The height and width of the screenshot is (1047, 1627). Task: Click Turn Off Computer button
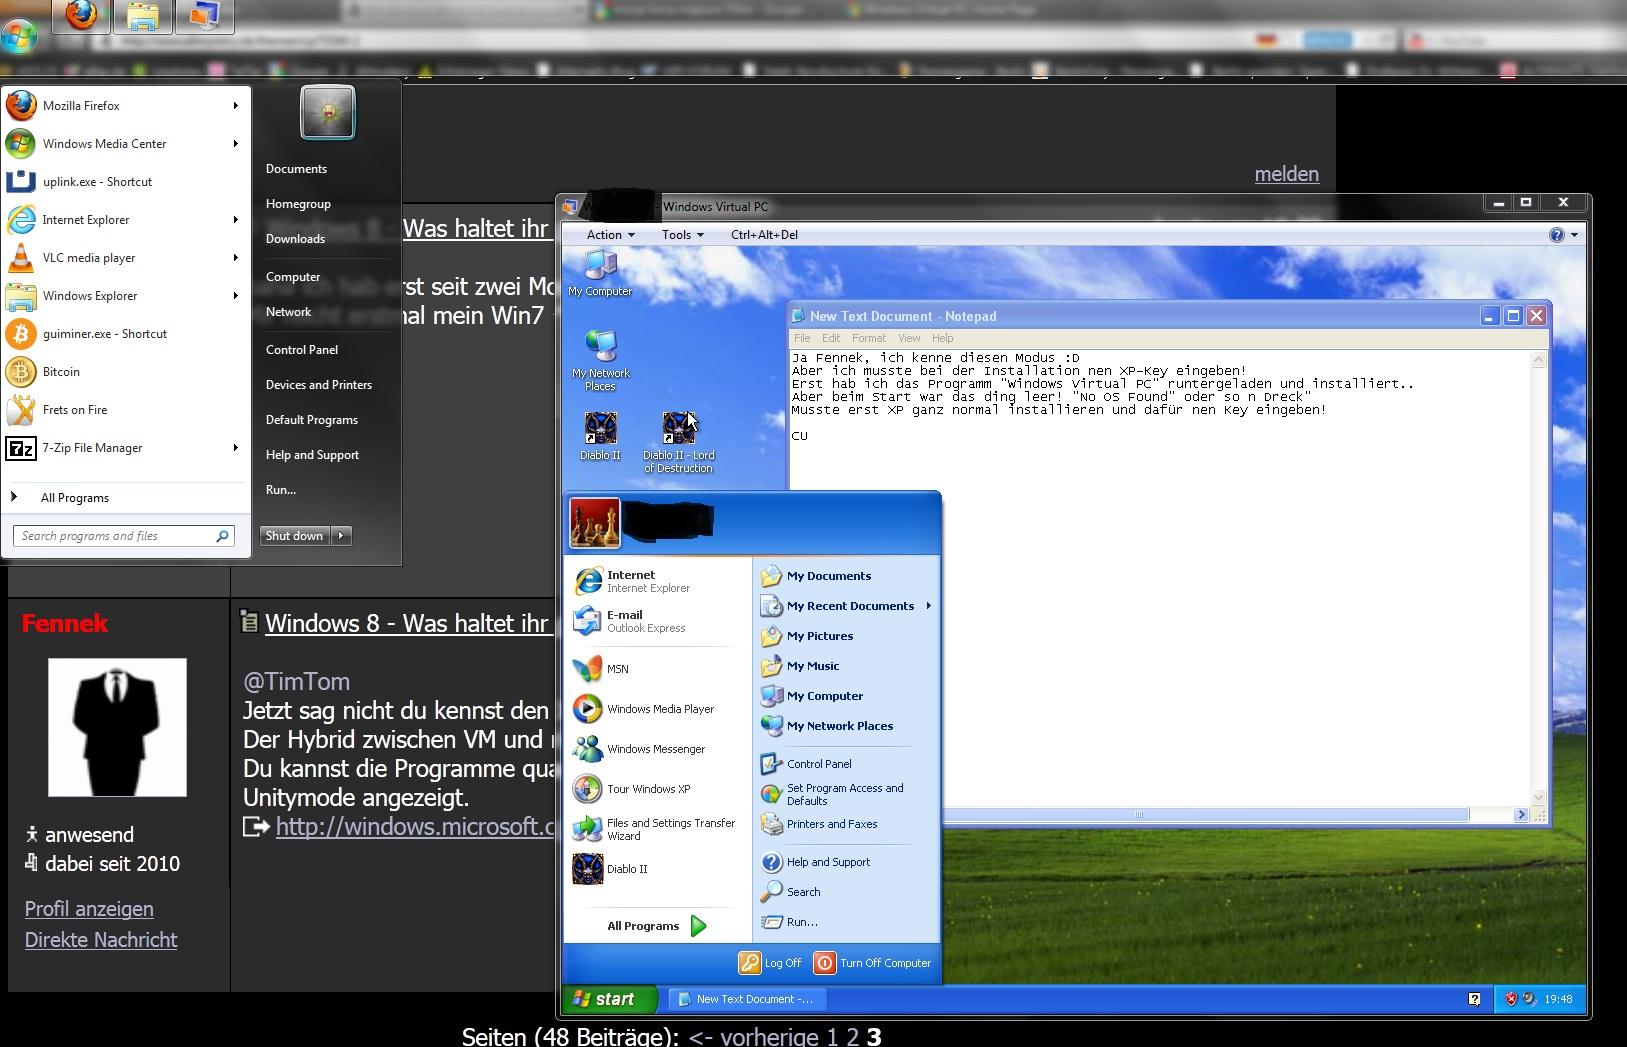873,963
